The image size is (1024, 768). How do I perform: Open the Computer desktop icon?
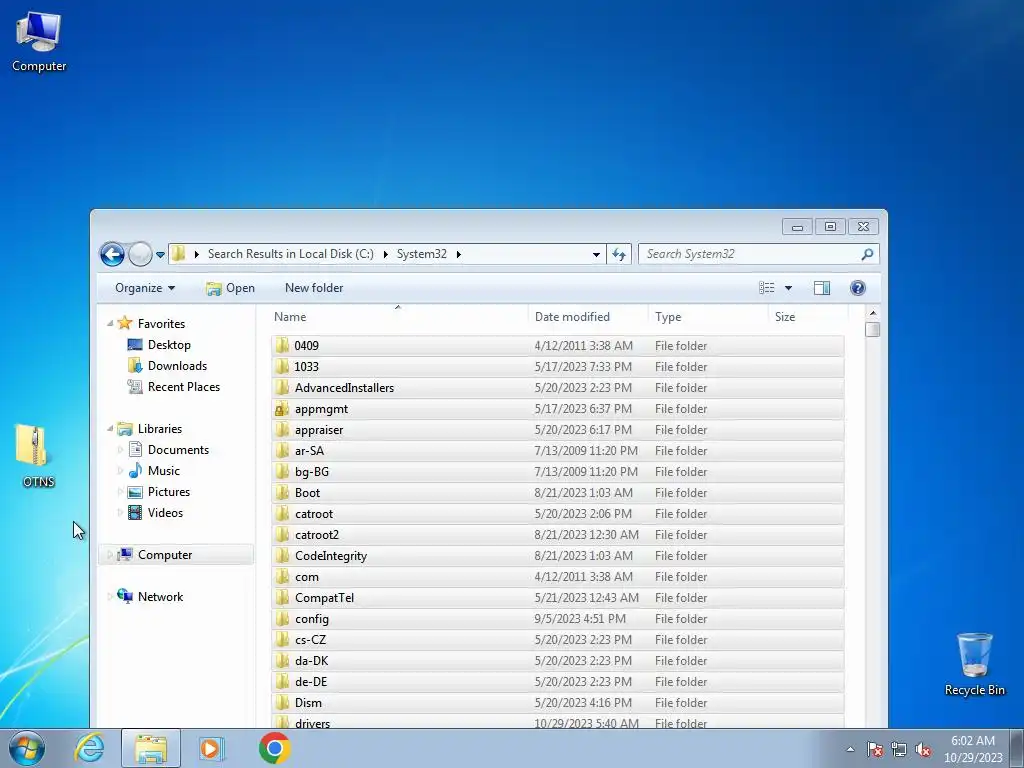tap(39, 40)
